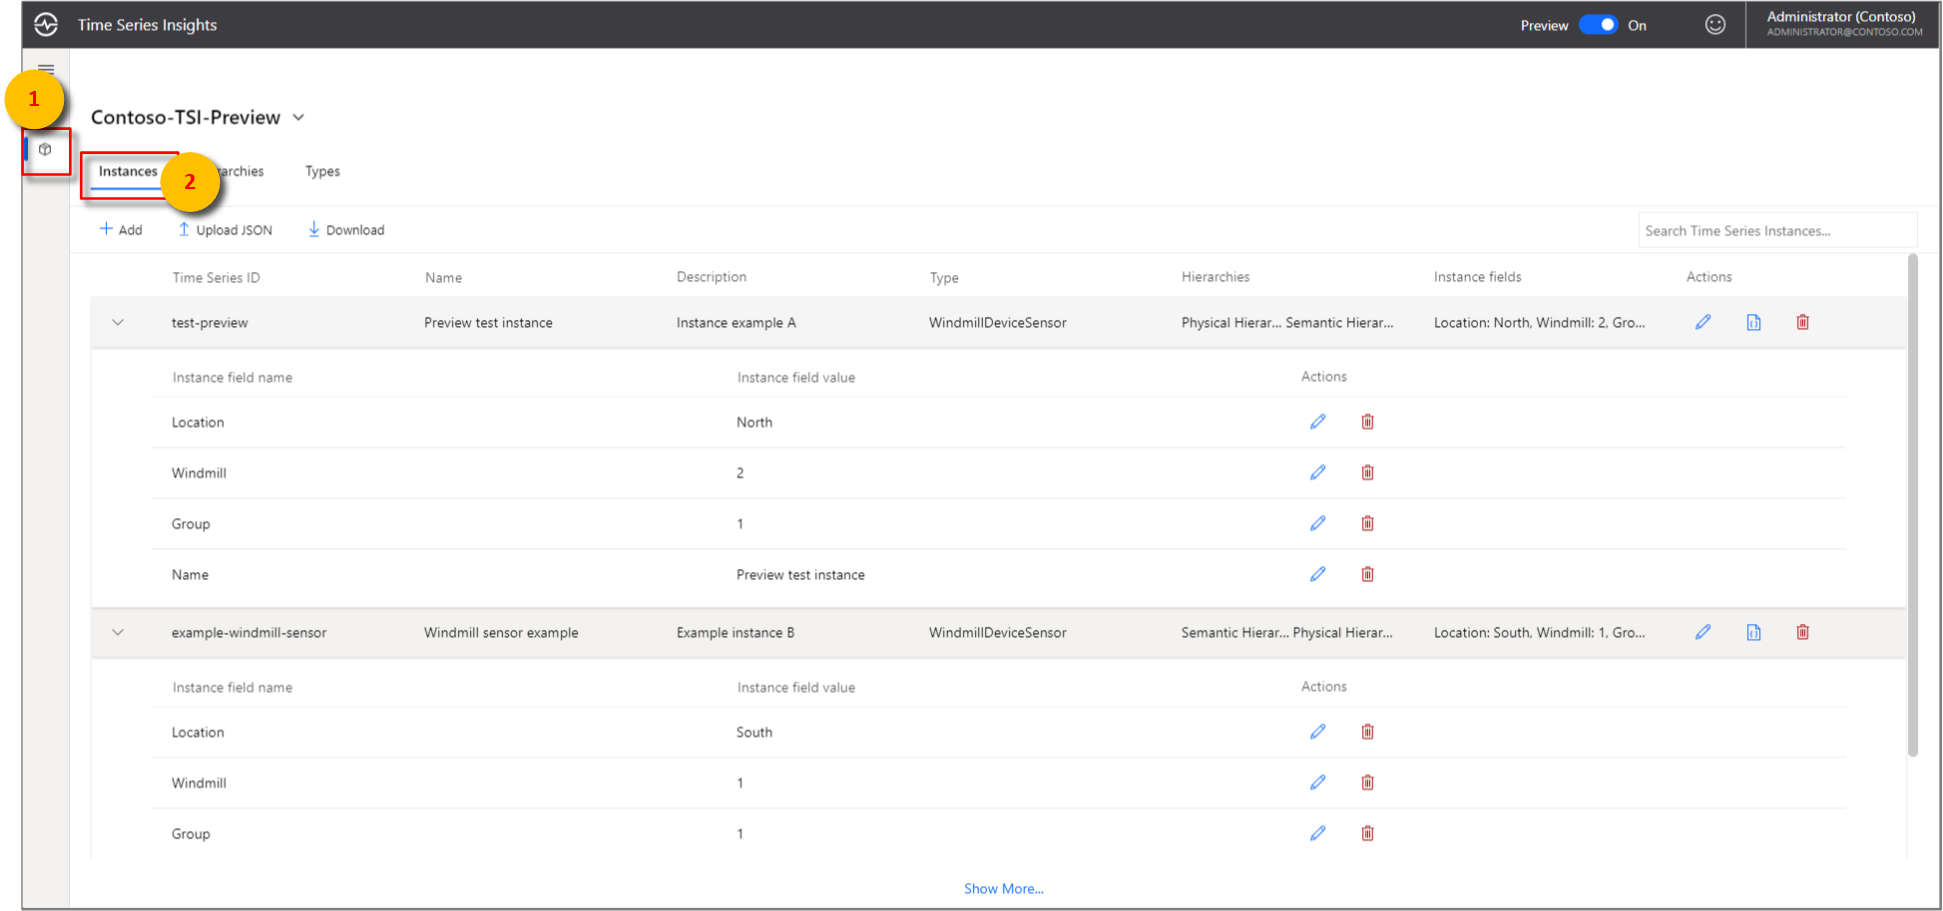Collapse the test-preview instance row
The width and height of the screenshot is (1943, 911).
coord(118,323)
